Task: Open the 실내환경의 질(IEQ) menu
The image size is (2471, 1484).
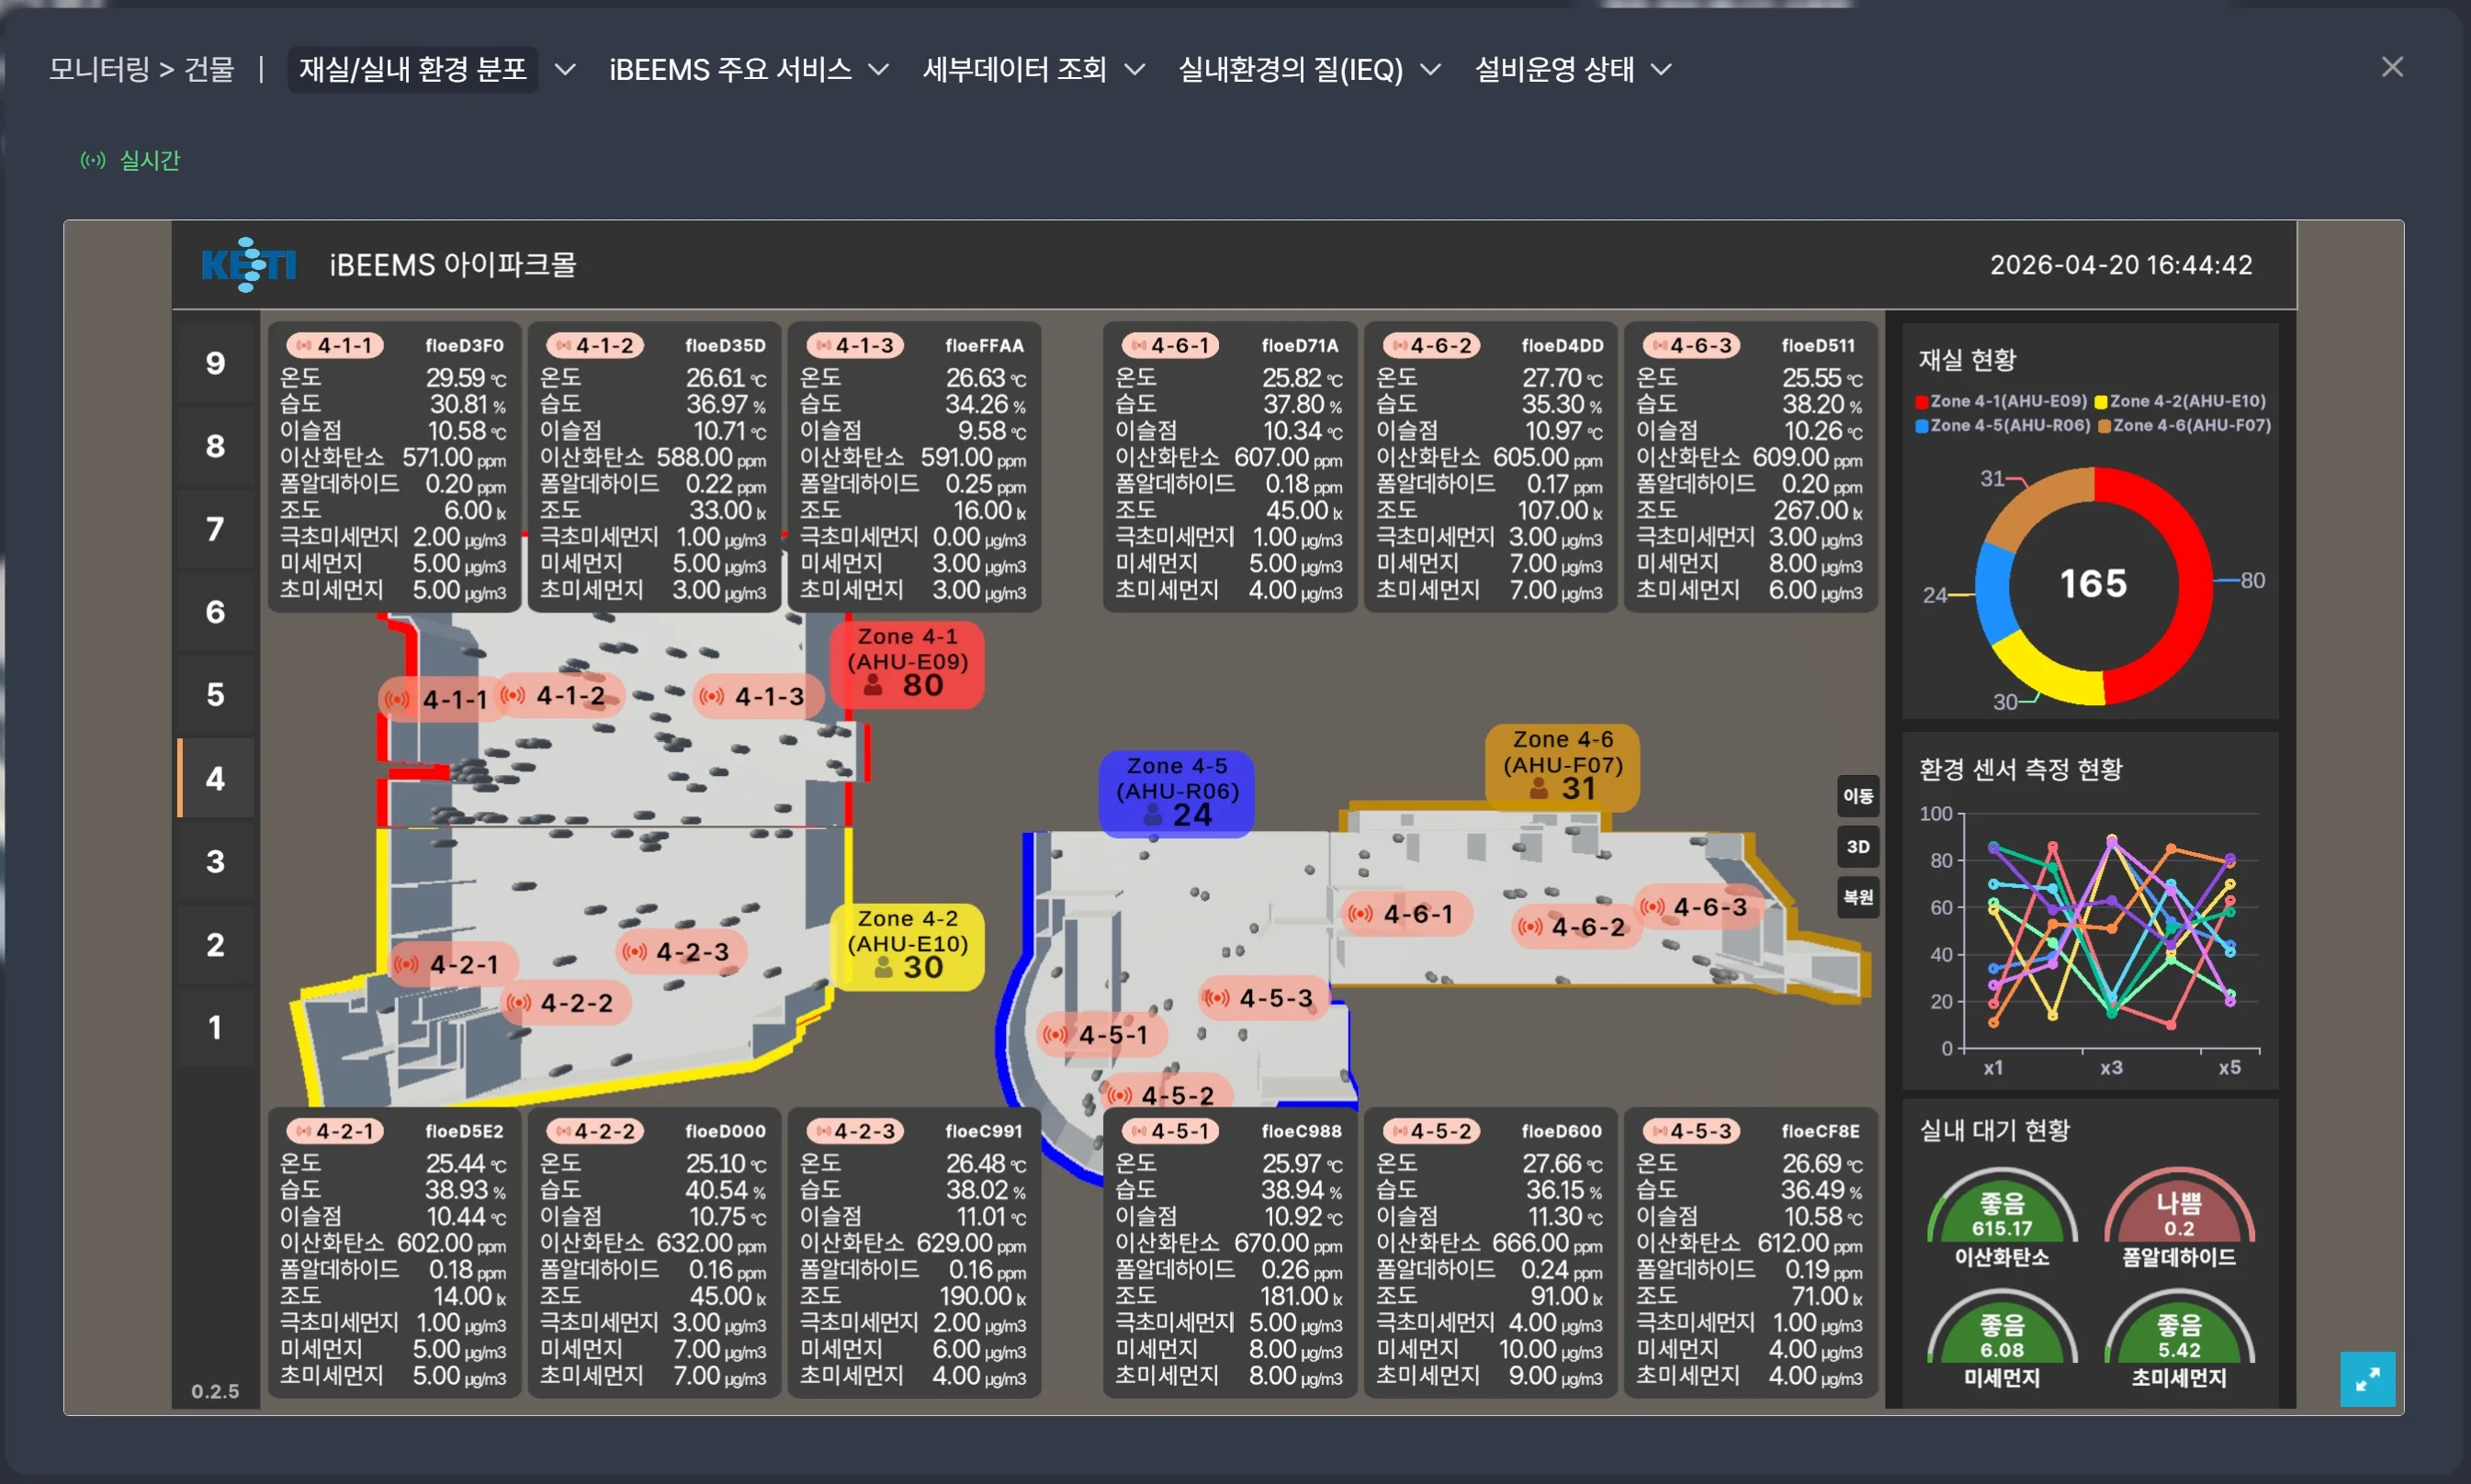Action: (1291, 69)
